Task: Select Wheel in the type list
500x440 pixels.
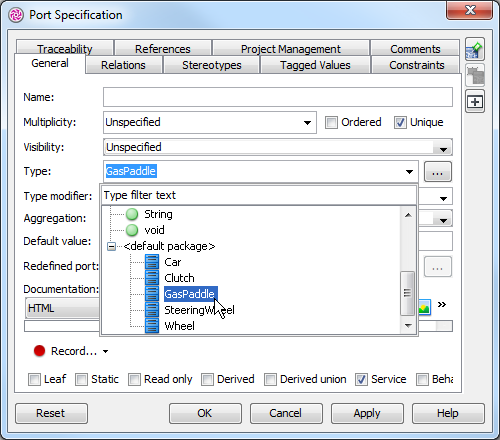Action: pyautogui.click(x=179, y=326)
